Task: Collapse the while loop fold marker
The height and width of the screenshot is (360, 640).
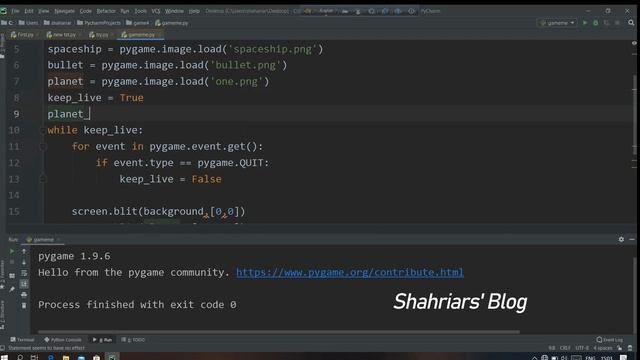Action: 42,131
